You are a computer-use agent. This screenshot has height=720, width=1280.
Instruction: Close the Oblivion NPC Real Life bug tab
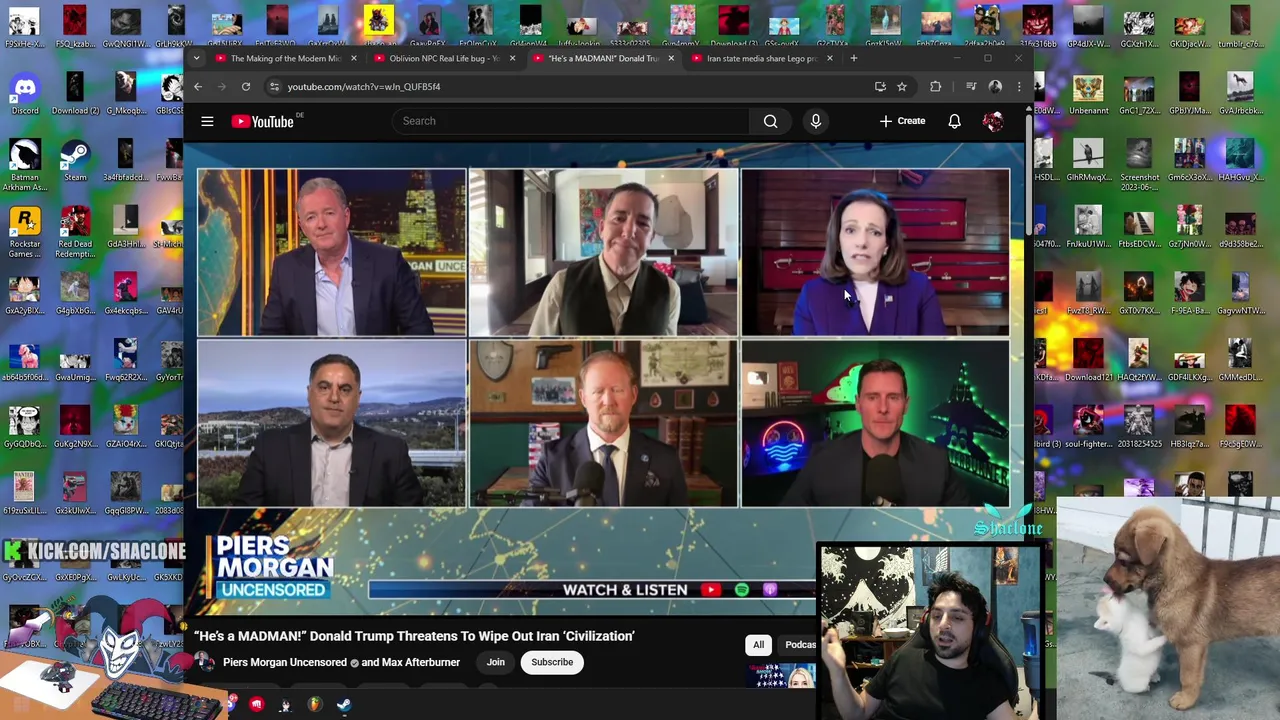pos(512,58)
